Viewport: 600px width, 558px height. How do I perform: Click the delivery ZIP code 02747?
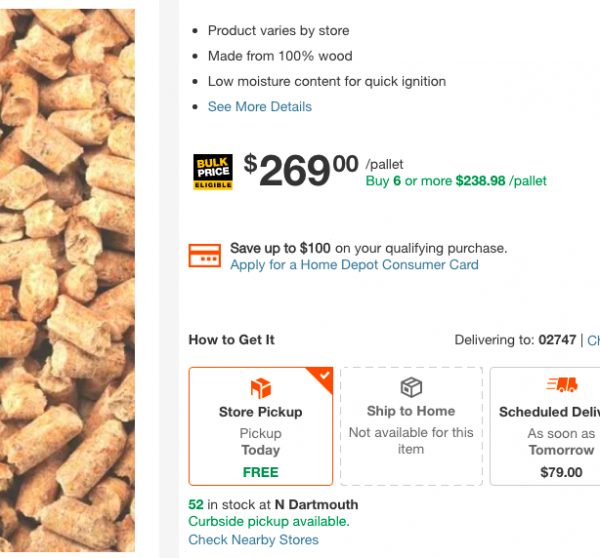557,340
